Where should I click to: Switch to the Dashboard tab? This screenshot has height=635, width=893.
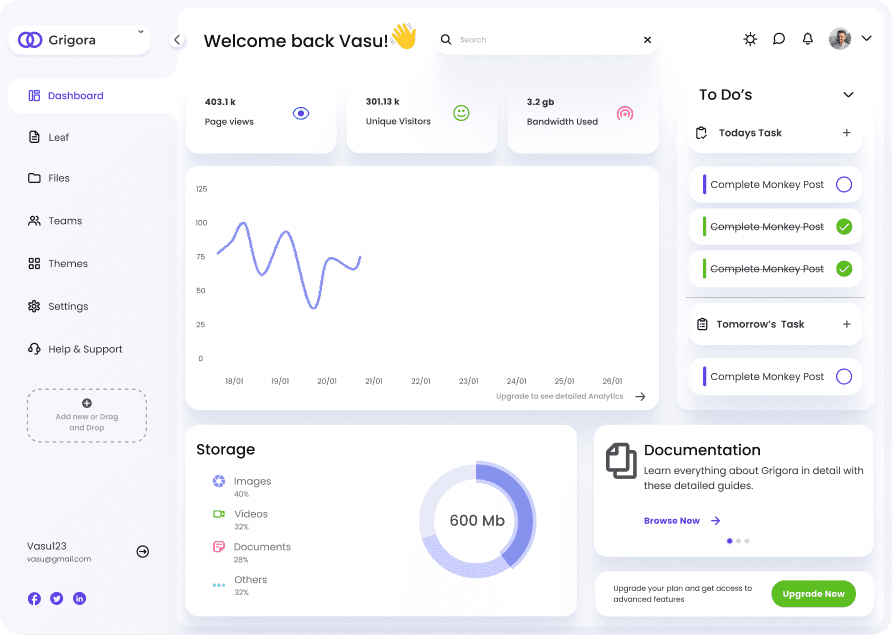(x=74, y=95)
